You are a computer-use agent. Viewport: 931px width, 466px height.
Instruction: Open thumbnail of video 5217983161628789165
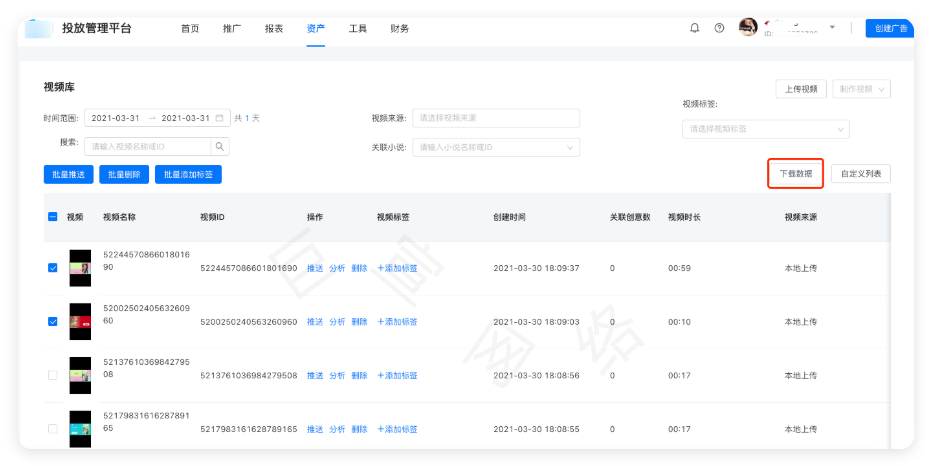pos(80,429)
